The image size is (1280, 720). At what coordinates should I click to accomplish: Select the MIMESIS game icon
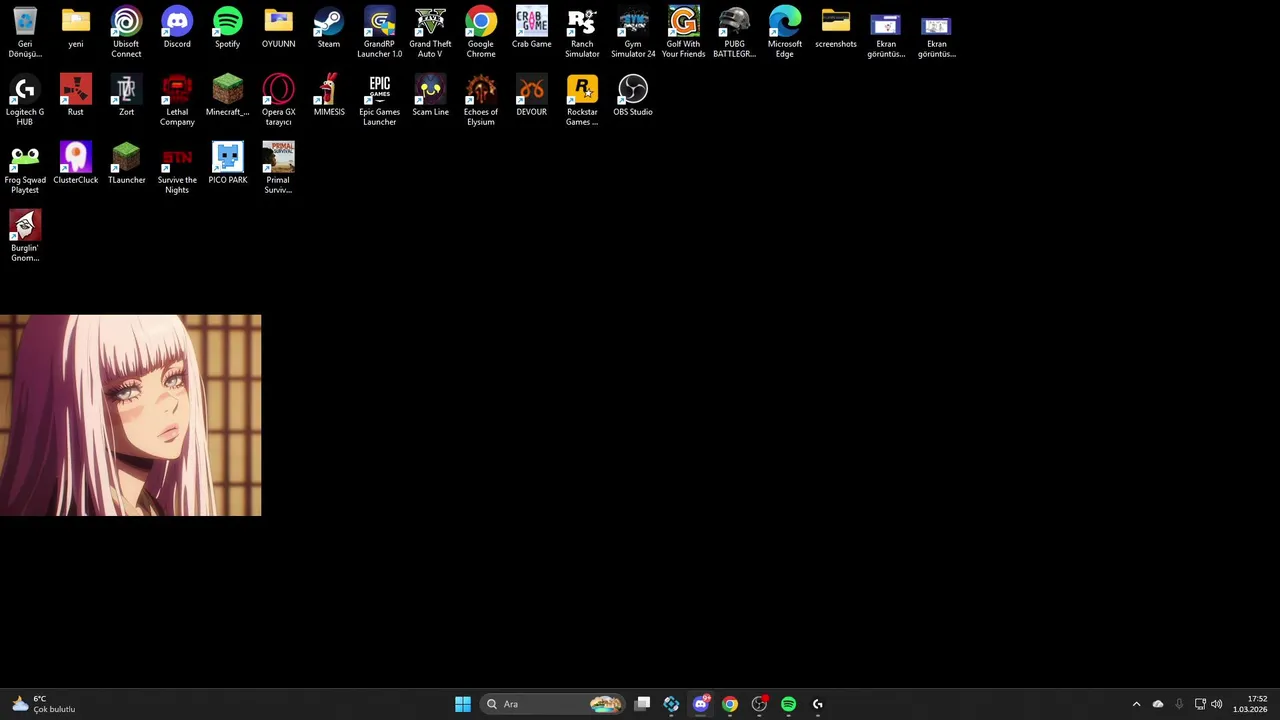328,96
